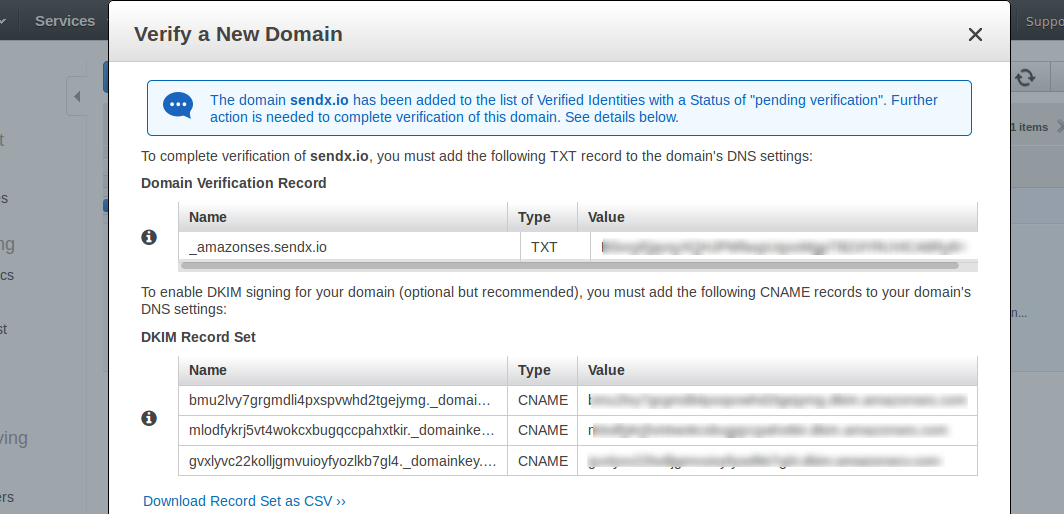Select the mlodfykrj5vt4 DKIM record name

342,430
